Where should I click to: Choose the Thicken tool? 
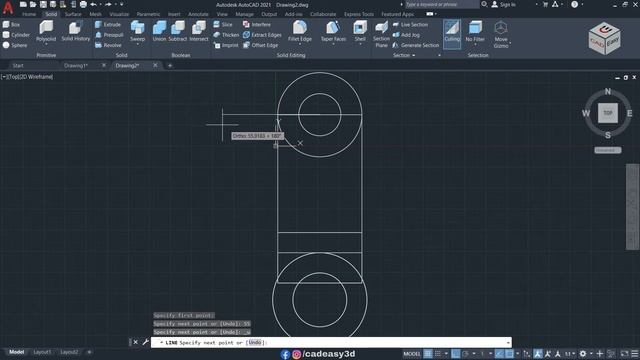226,35
